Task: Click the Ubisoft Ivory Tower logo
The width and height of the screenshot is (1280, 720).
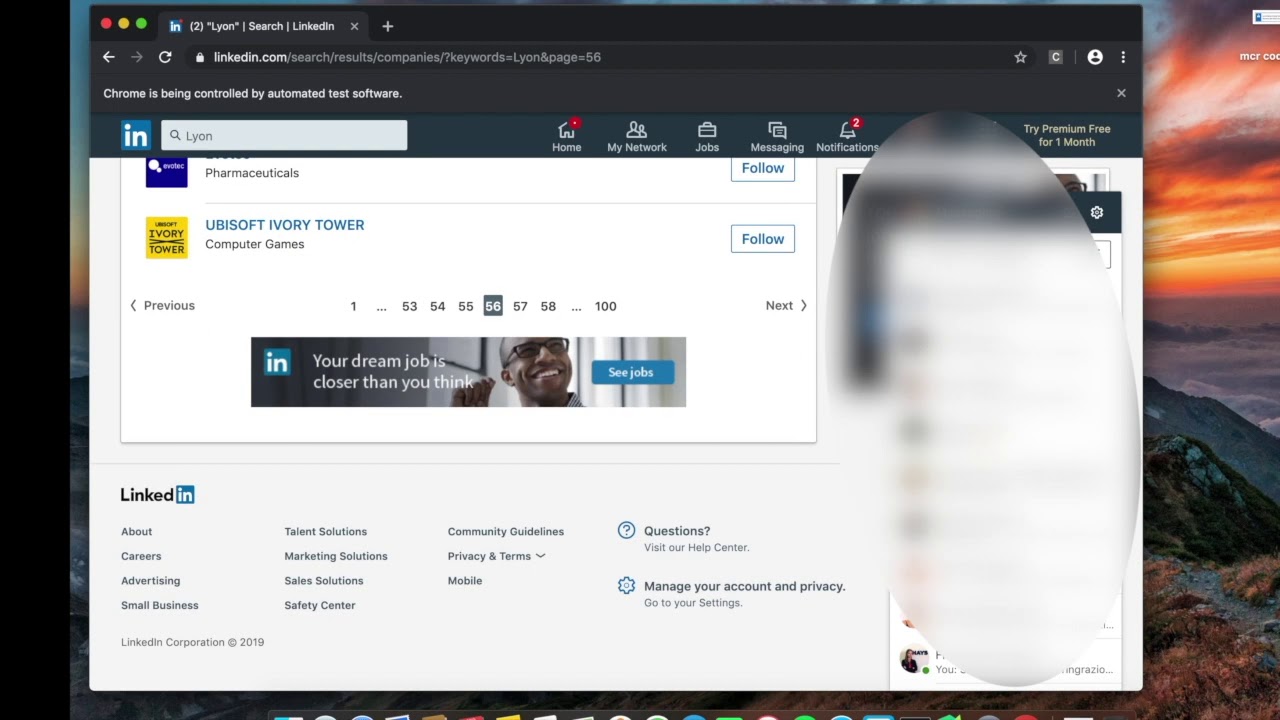Action: [167, 238]
